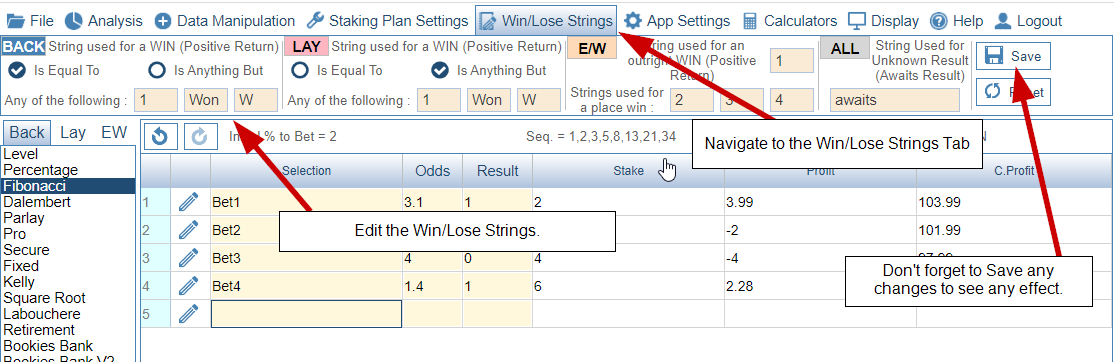This screenshot has height=362, width=1114.
Task: Switch to the EW staking tab
Action: (114, 132)
